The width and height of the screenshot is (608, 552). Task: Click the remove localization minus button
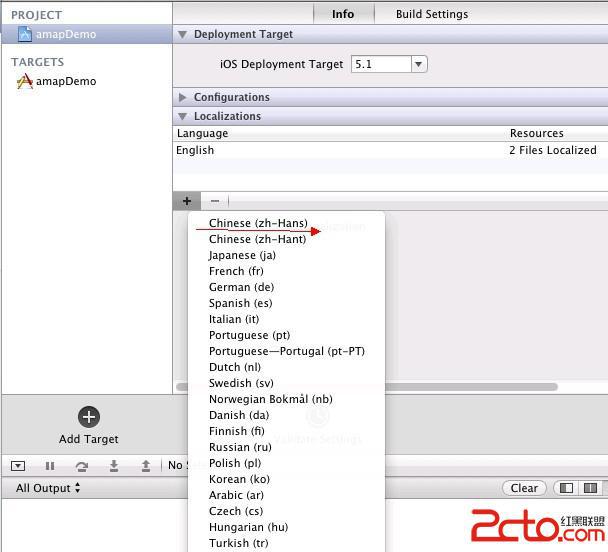(215, 201)
